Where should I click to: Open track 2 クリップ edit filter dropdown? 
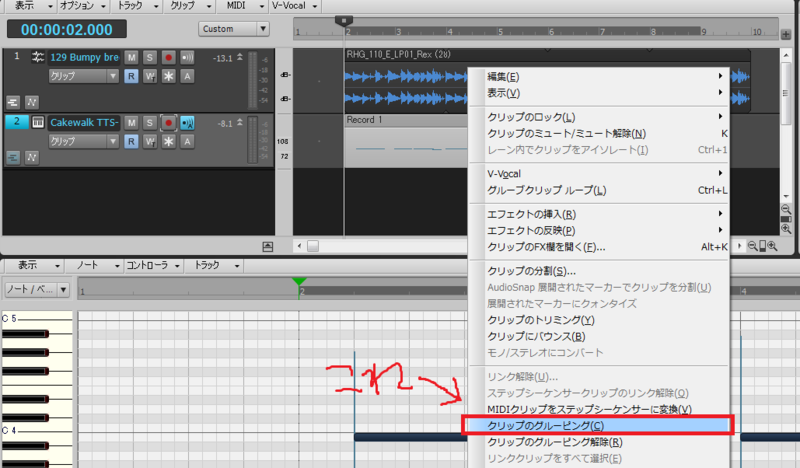pyautogui.click(x=84, y=141)
